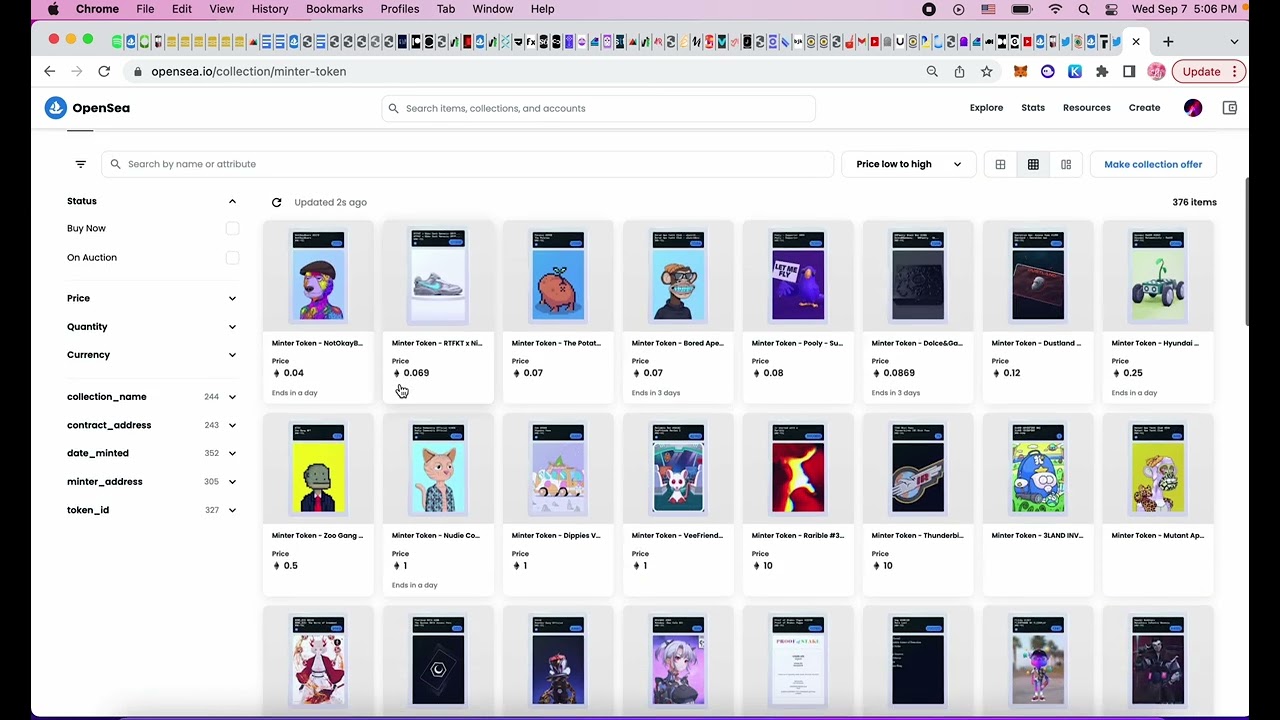This screenshot has width=1280, height=720.
Task: Open Chrome profile avatar
Action: 1156,71
